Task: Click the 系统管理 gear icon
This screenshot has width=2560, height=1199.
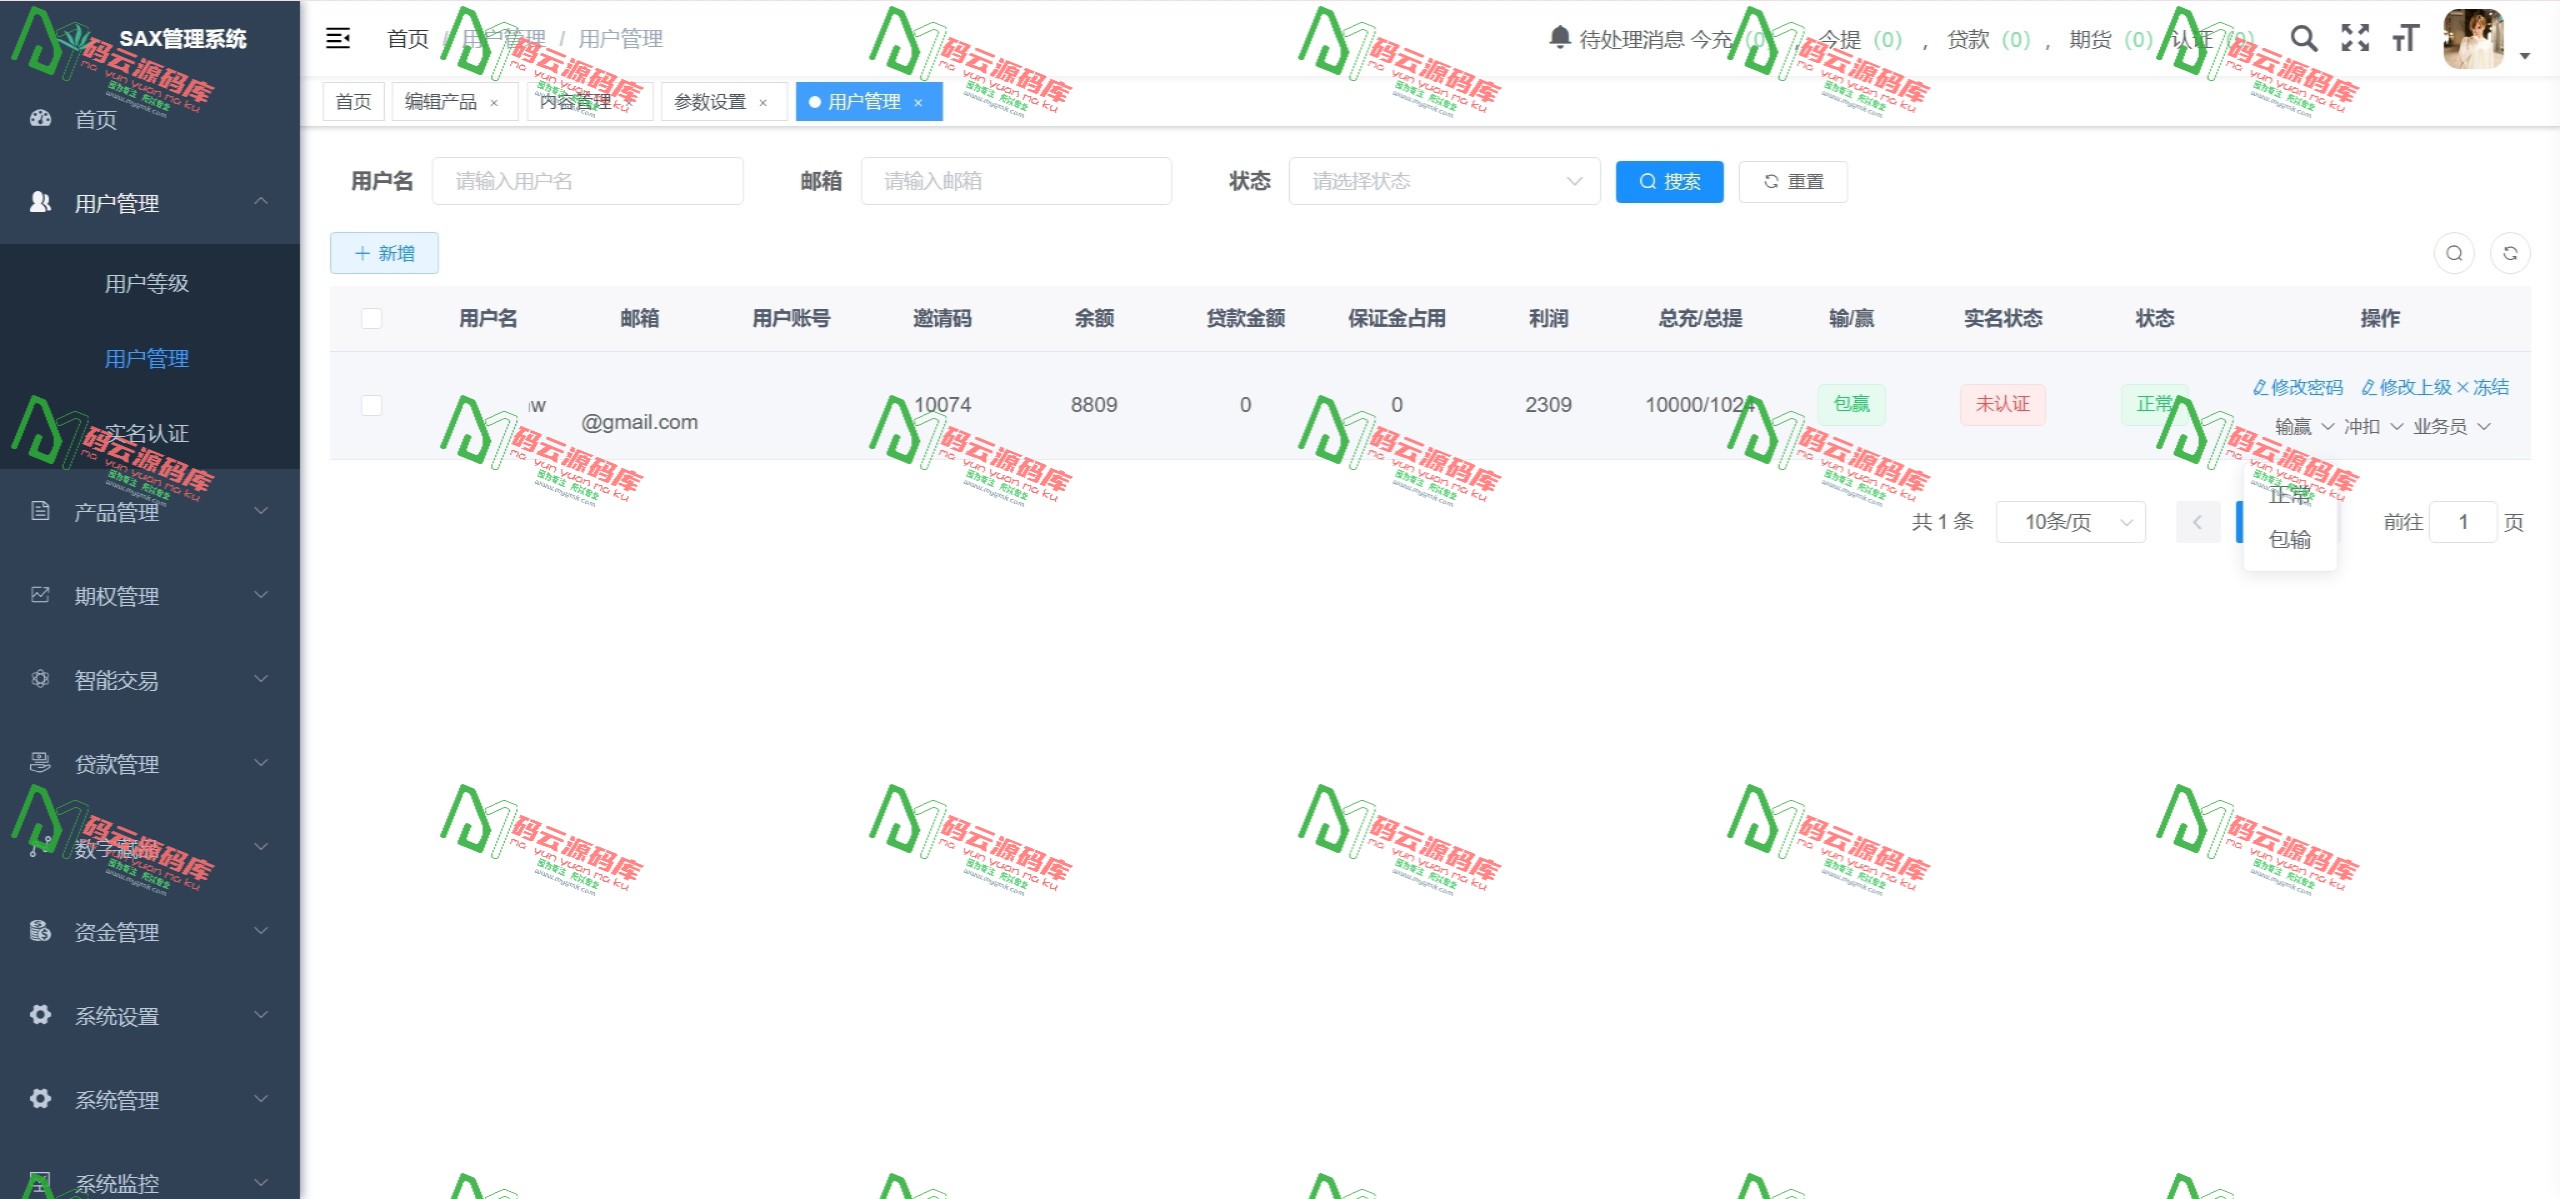Action: (40, 1099)
